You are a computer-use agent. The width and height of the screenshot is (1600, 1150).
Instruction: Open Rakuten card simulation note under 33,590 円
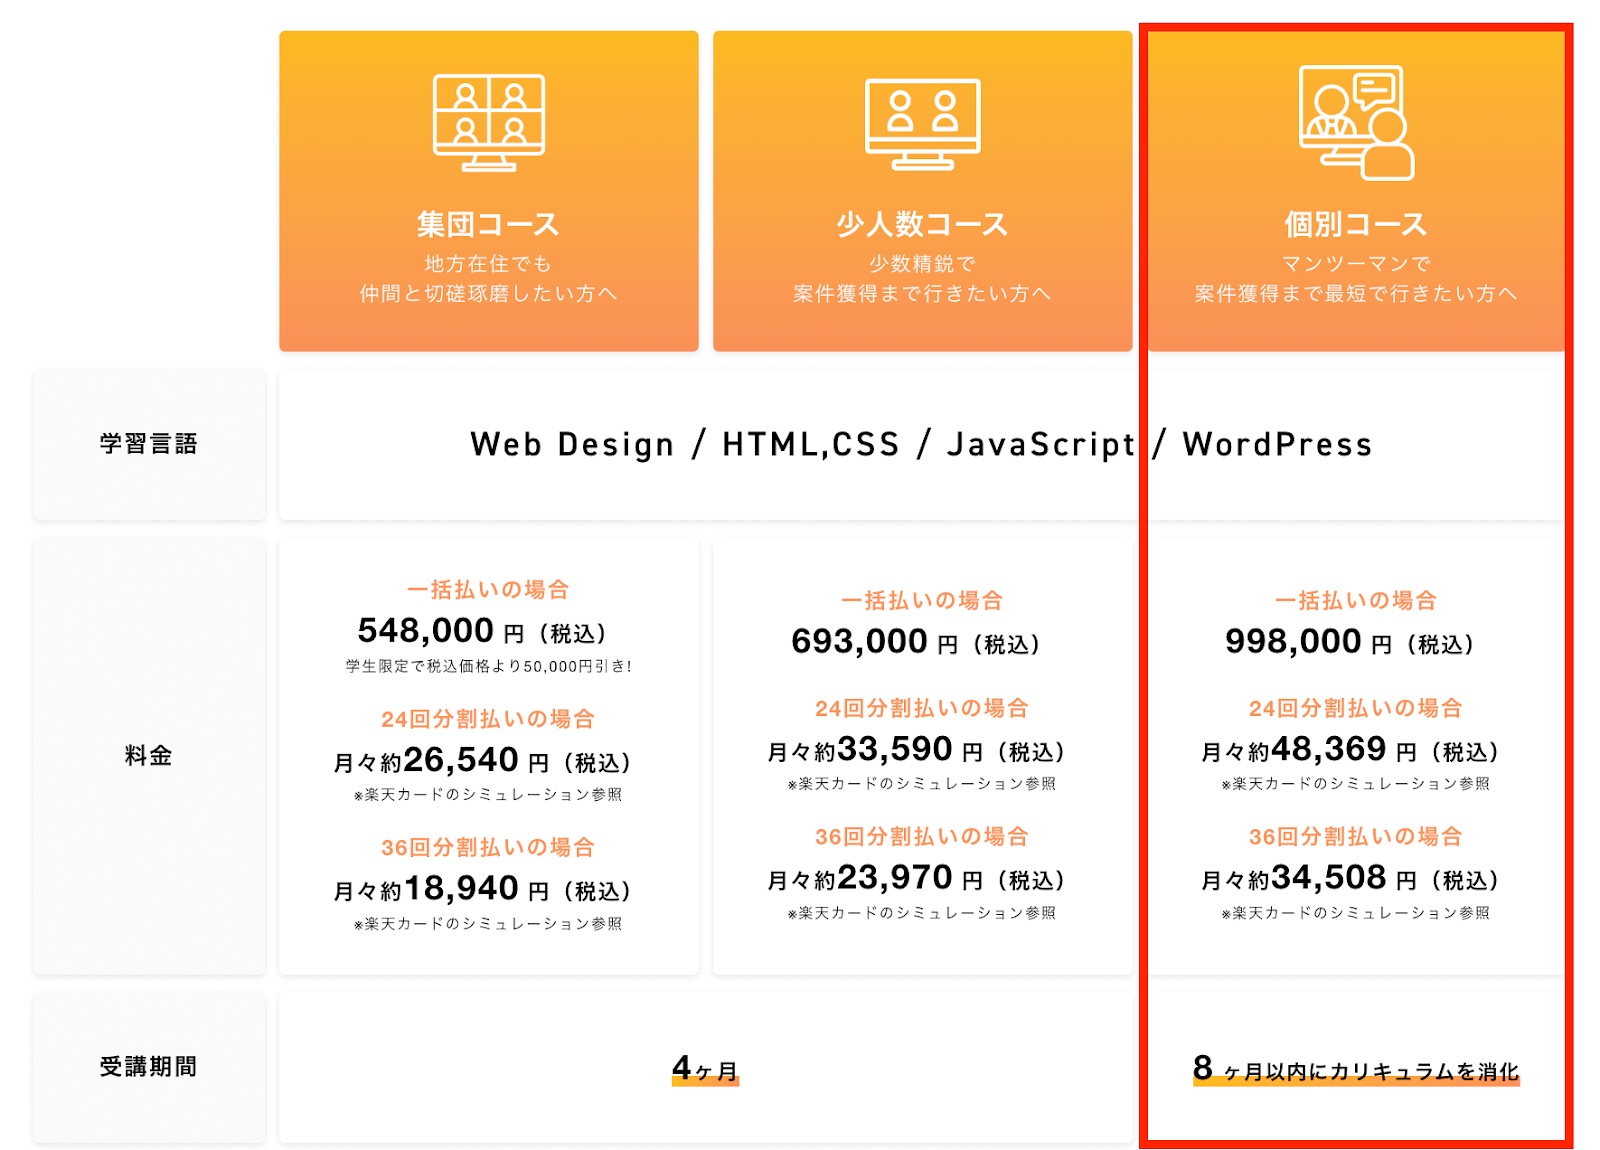(922, 784)
